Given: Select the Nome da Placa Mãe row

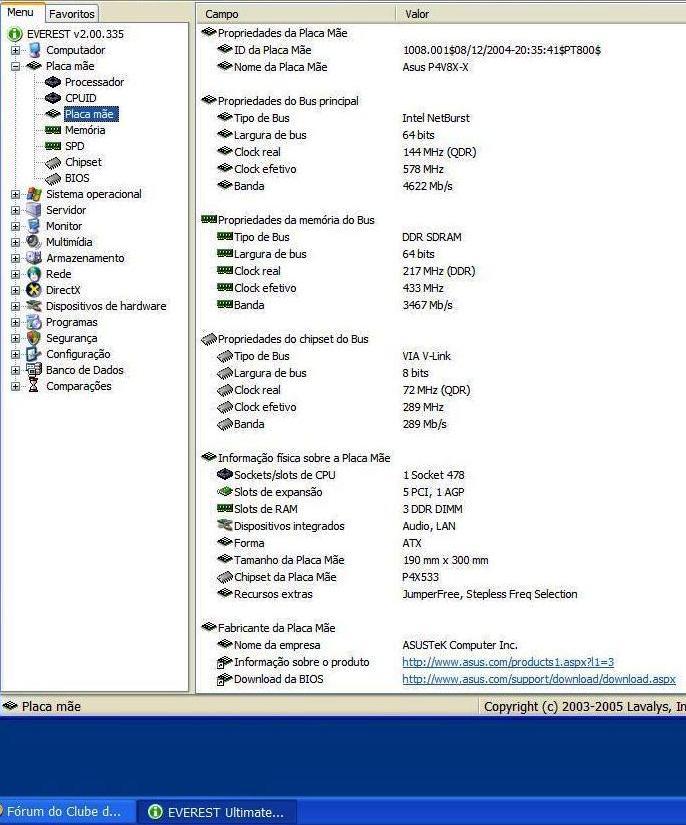Looking at the screenshot, I should (442, 67).
